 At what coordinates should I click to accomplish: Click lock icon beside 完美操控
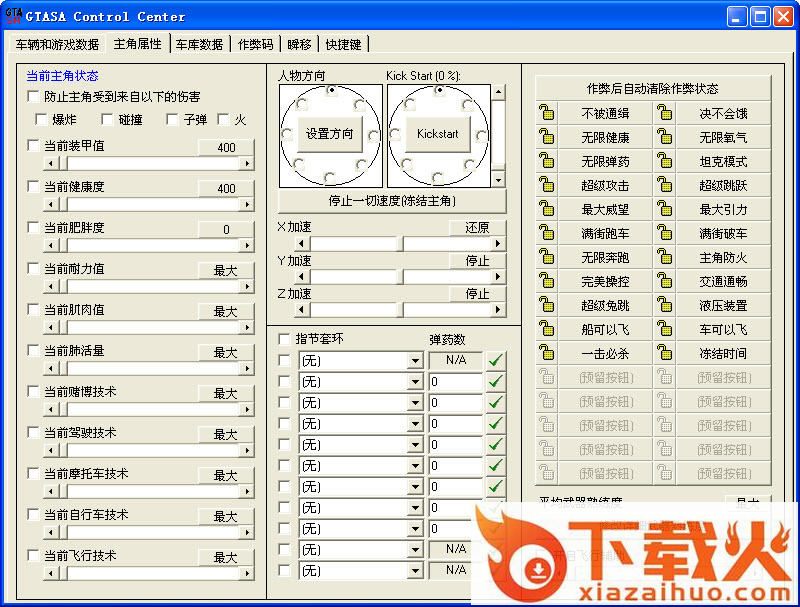pos(547,281)
